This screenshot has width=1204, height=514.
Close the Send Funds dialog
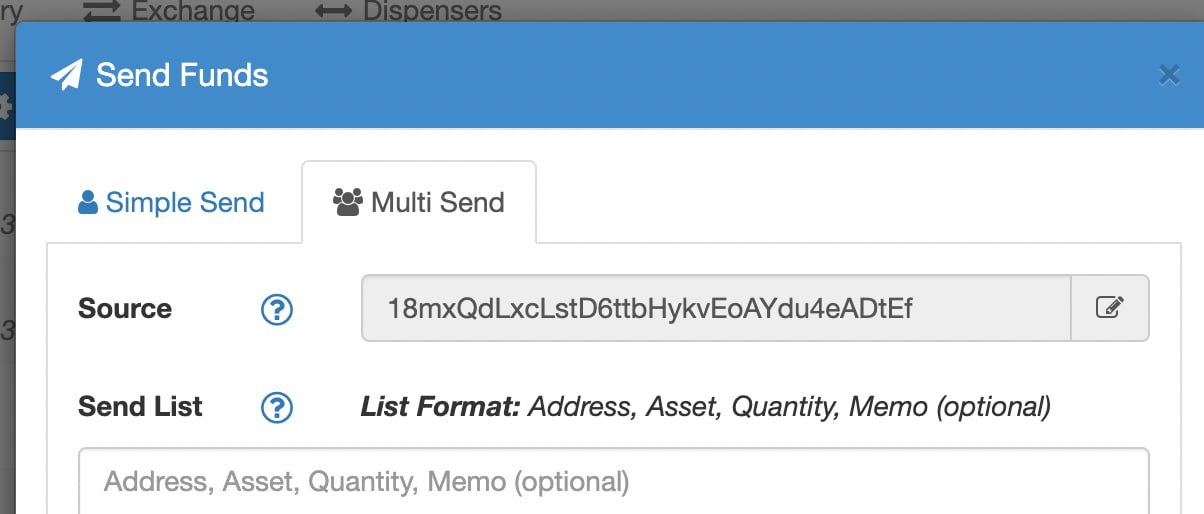tap(1168, 75)
